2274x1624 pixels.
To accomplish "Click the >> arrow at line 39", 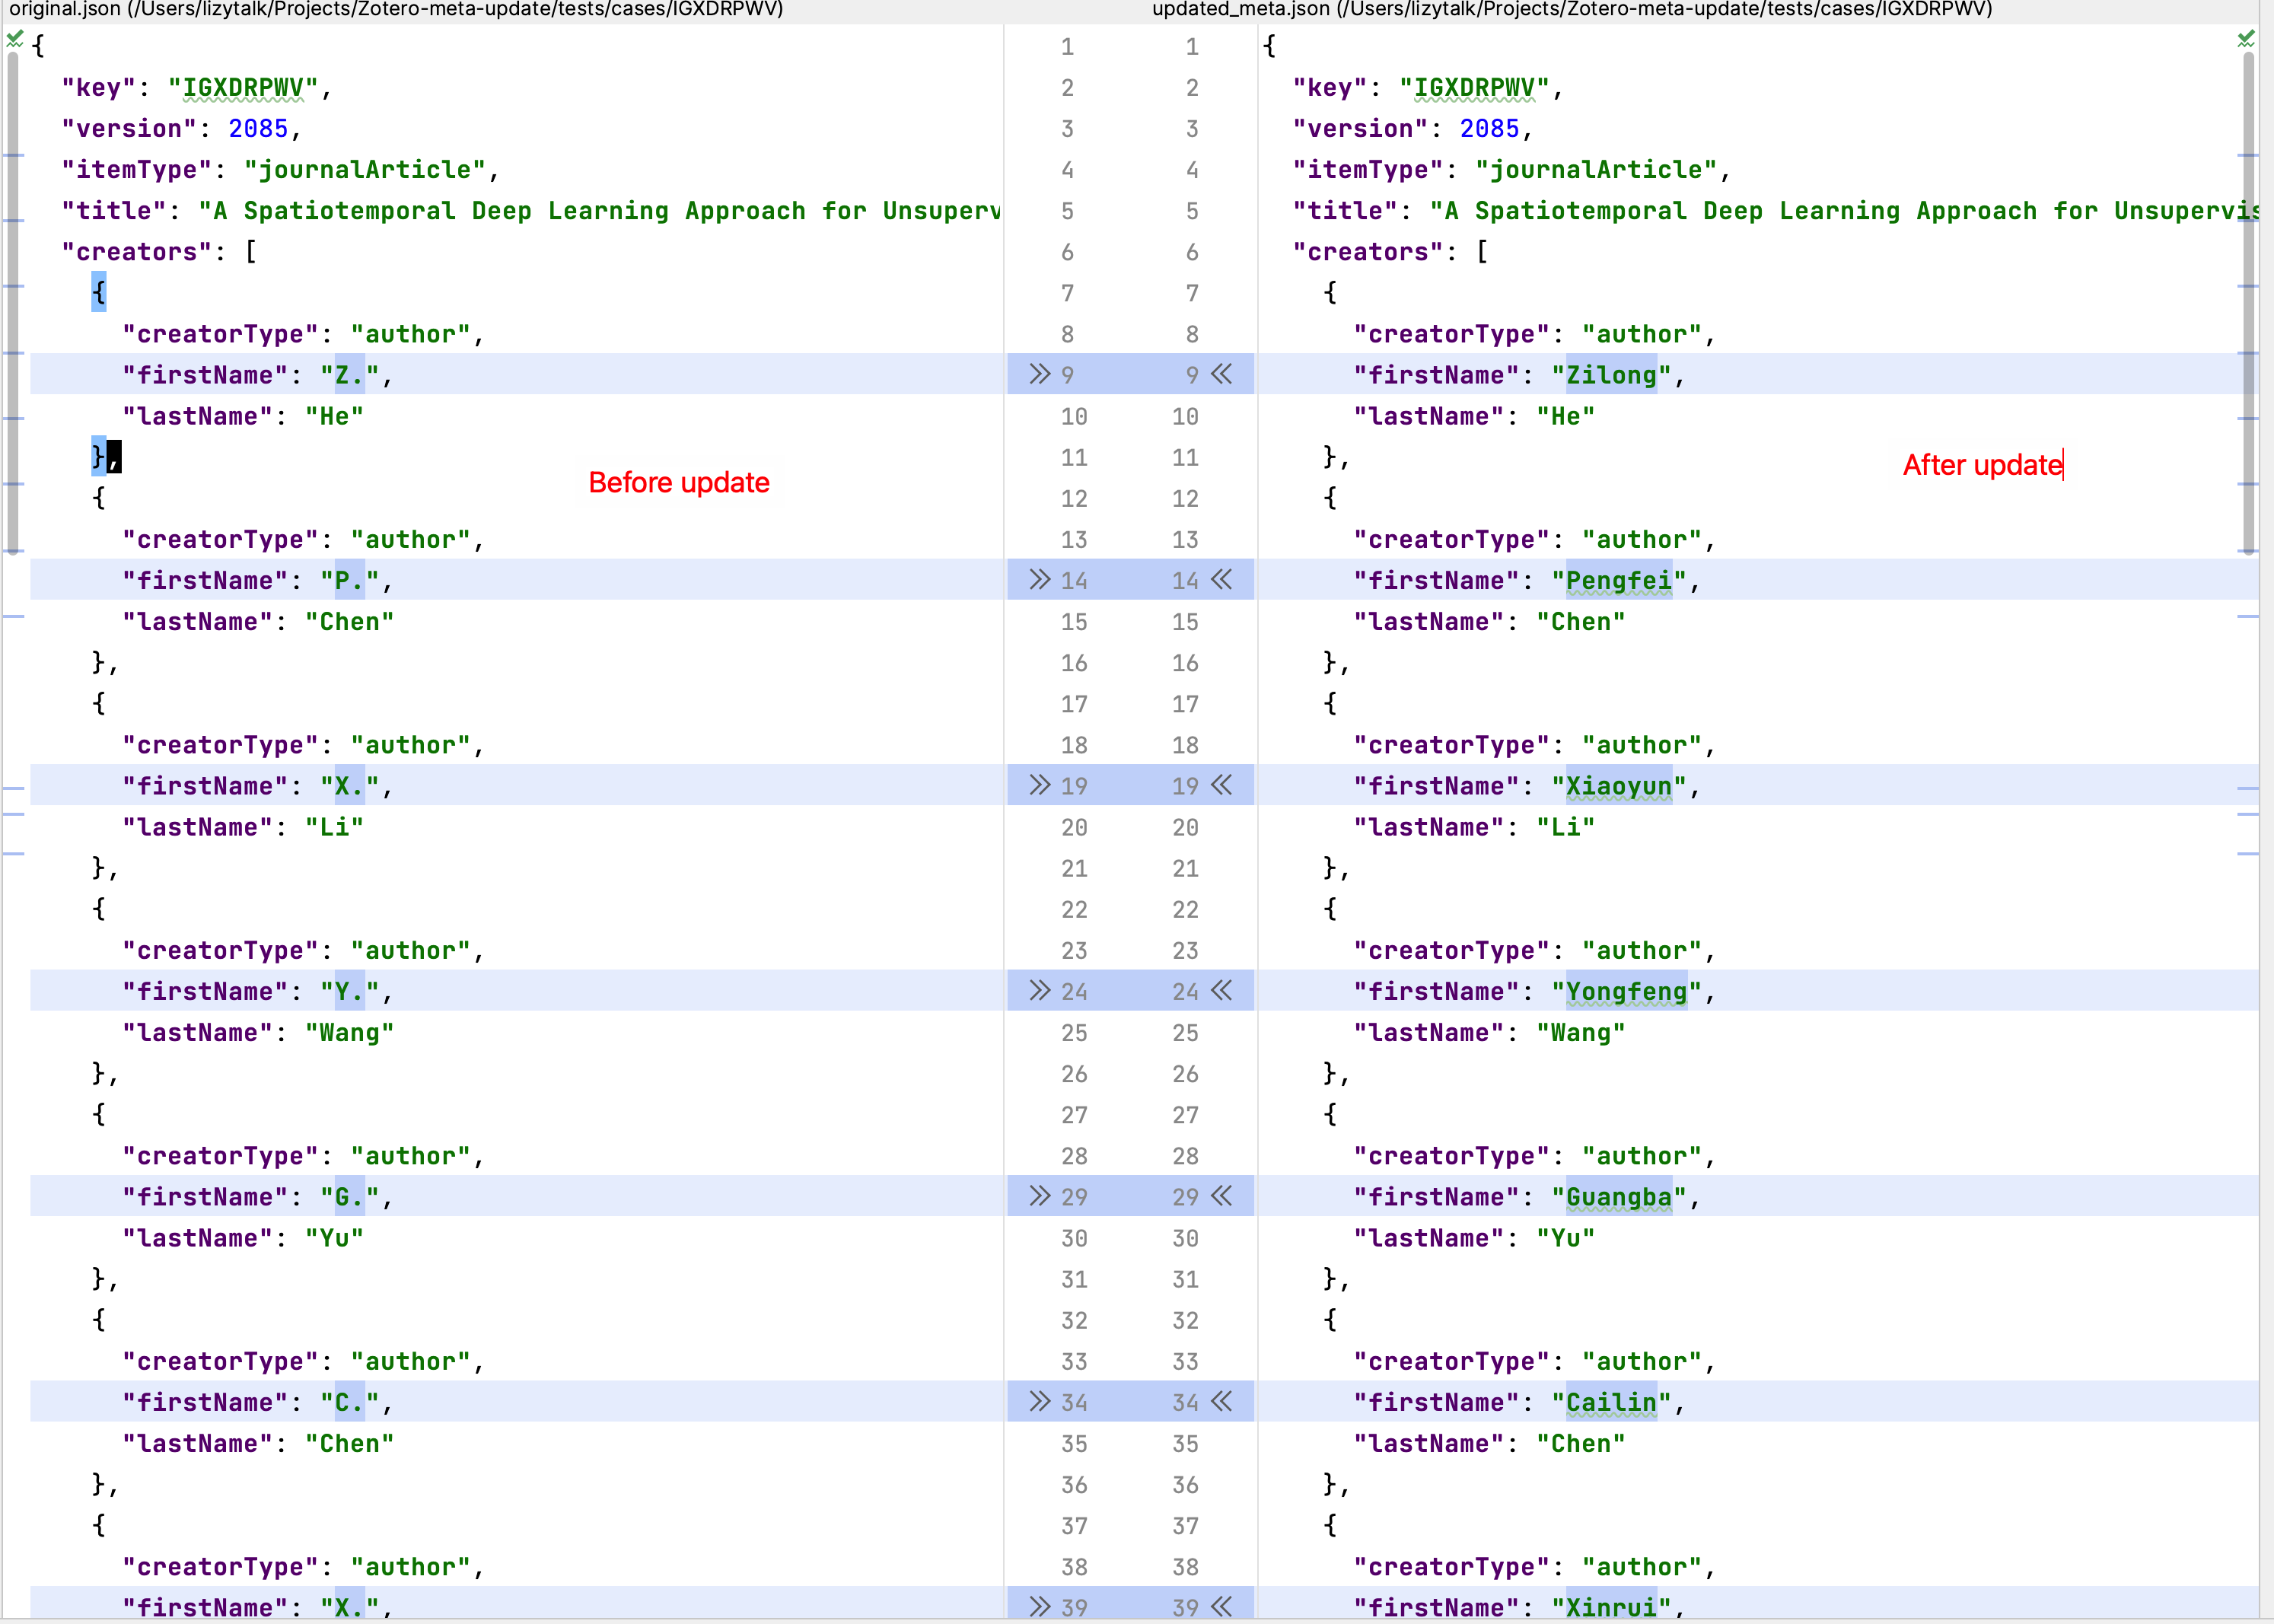I will tap(1040, 1606).
